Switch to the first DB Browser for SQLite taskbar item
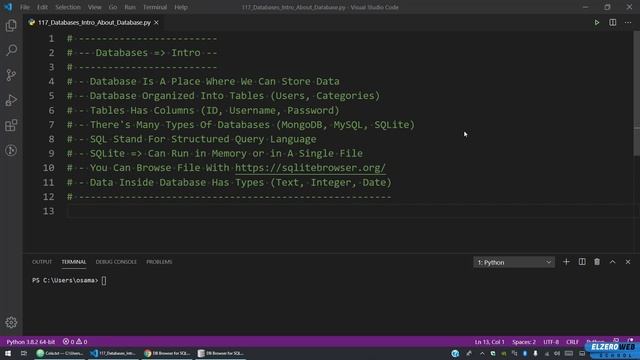The image size is (640, 360). click(x=167, y=353)
